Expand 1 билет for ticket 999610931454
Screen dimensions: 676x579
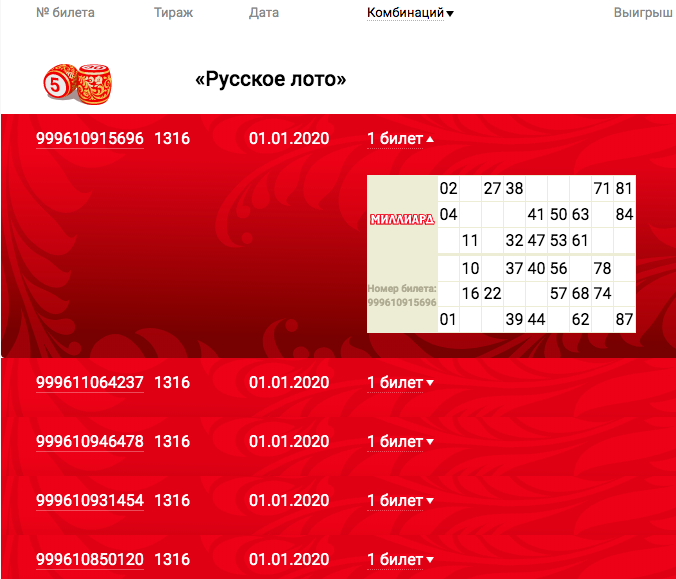(x=401, y=501)
